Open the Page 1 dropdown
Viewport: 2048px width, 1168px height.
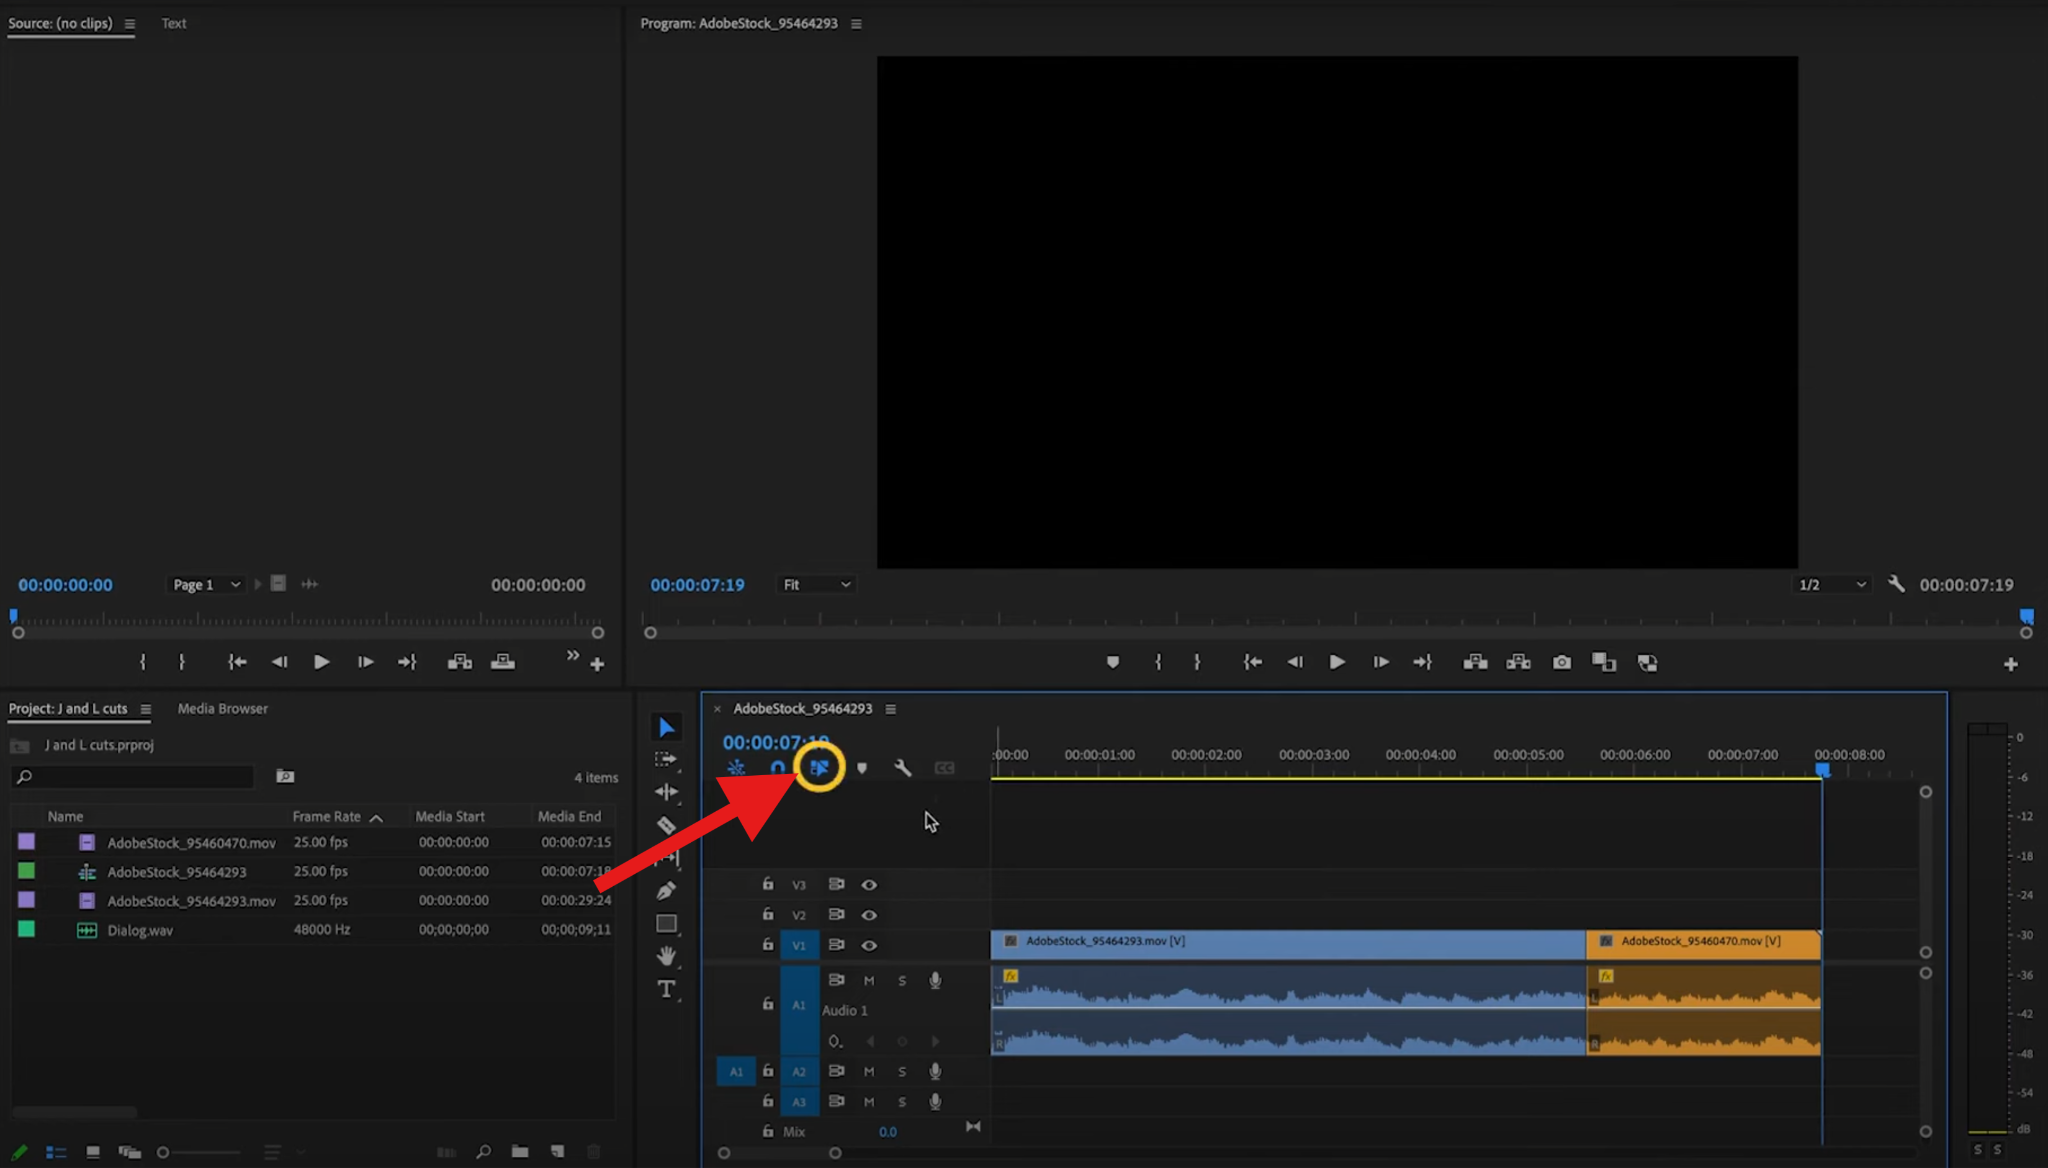[206, 584]
